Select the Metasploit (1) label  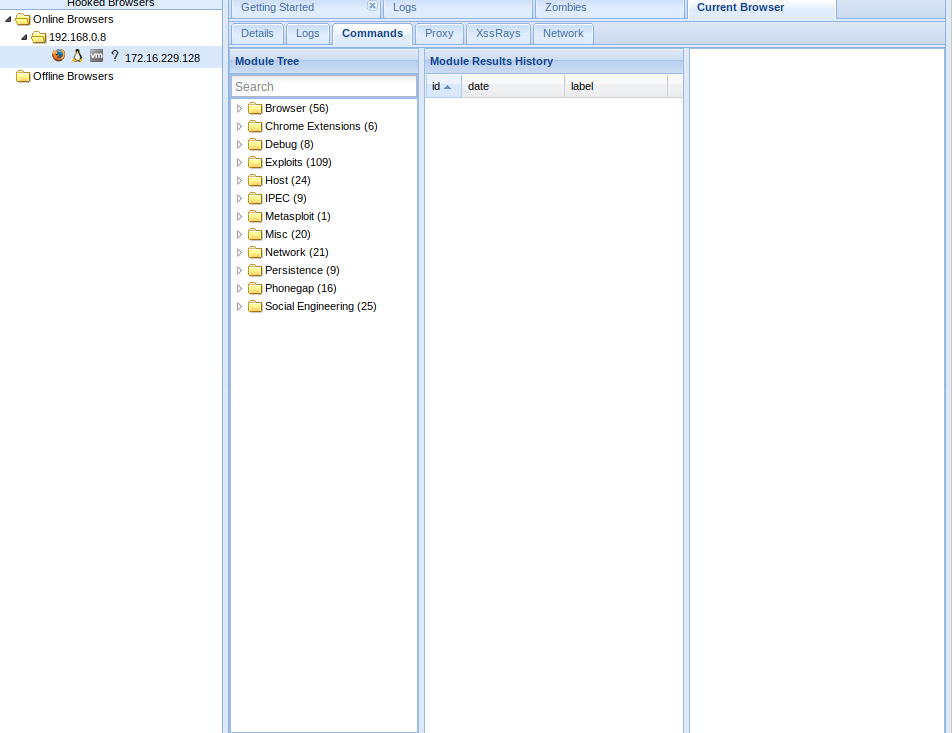pyautogui.click(x=298, y=216)
